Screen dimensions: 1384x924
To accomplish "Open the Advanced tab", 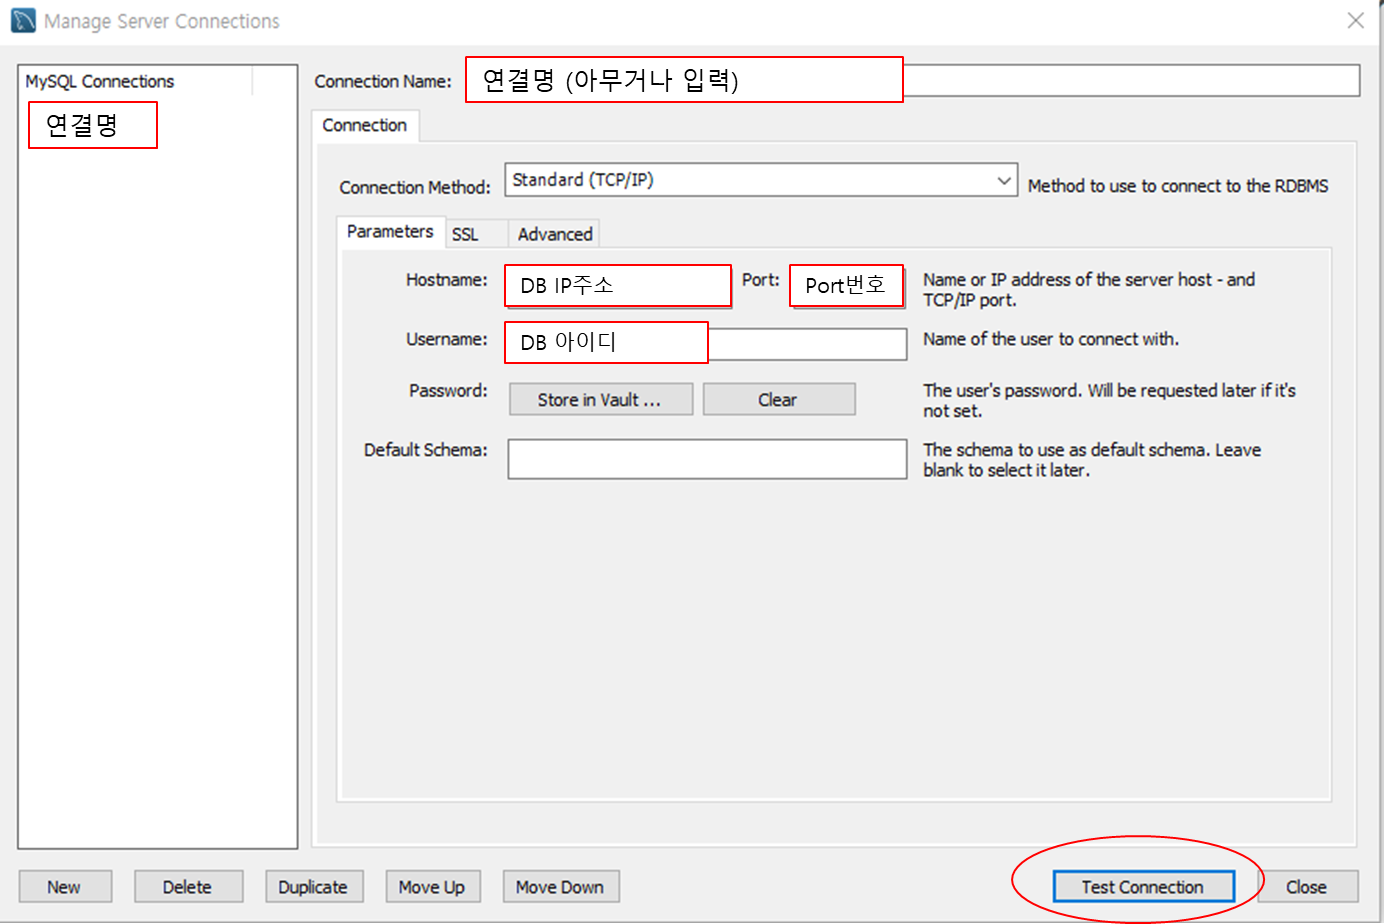I will coord(555,234).
